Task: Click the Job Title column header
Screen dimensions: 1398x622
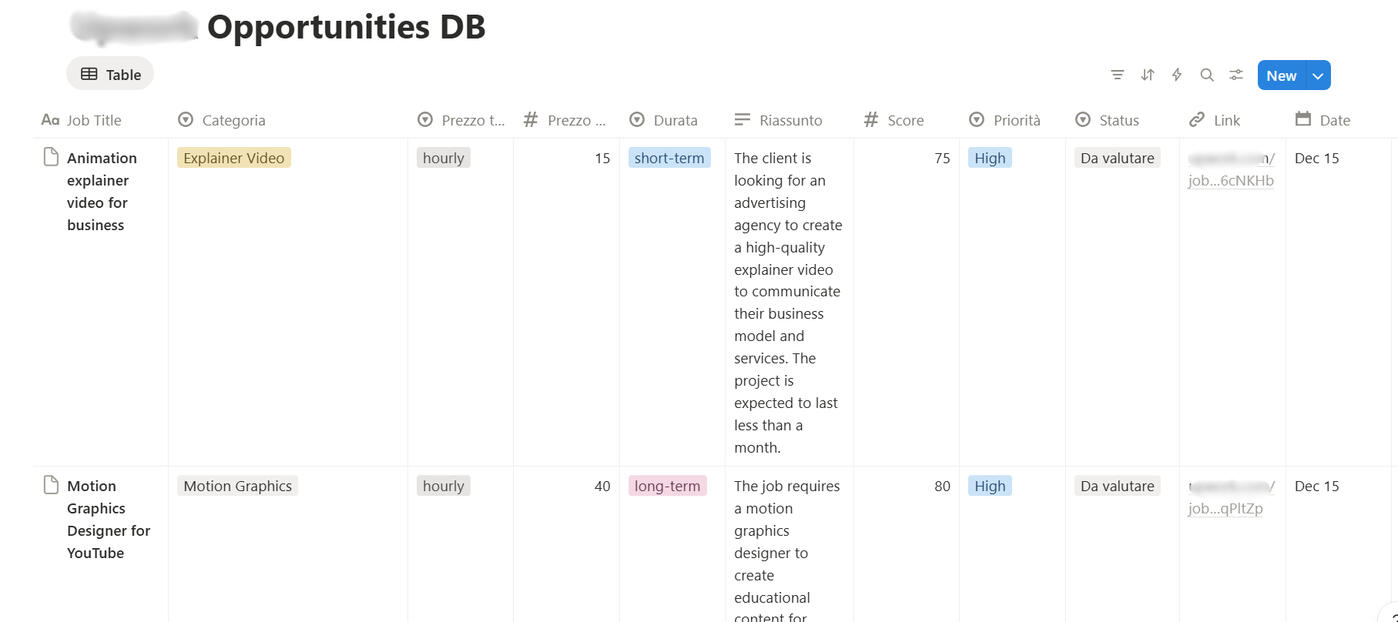Action: (x=93, y=120)
